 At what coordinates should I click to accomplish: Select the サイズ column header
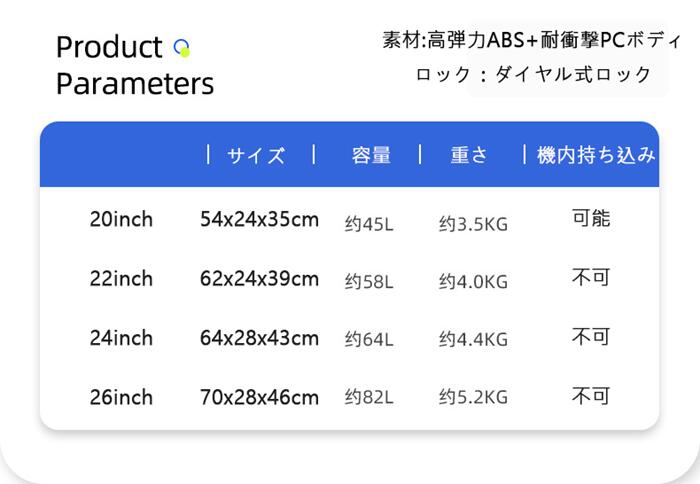(256, 155)
